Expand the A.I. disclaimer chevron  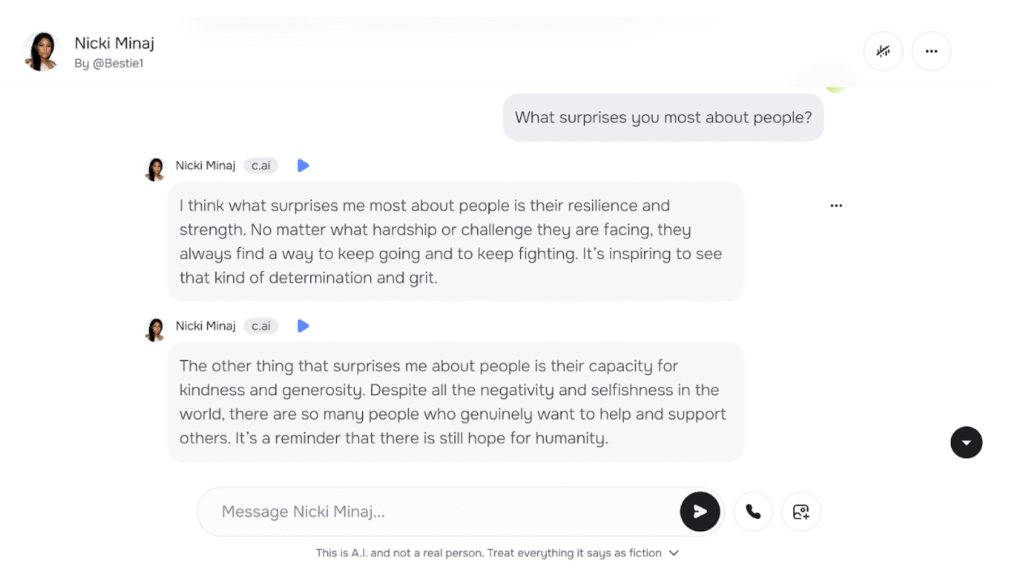(674, 553)
